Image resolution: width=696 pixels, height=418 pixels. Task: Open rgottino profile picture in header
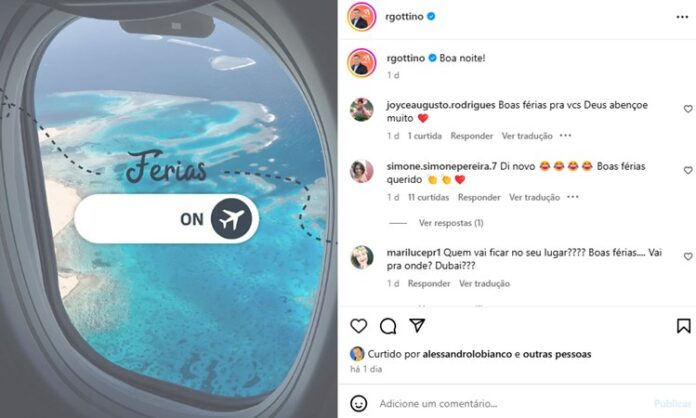[x=362, y=17]
